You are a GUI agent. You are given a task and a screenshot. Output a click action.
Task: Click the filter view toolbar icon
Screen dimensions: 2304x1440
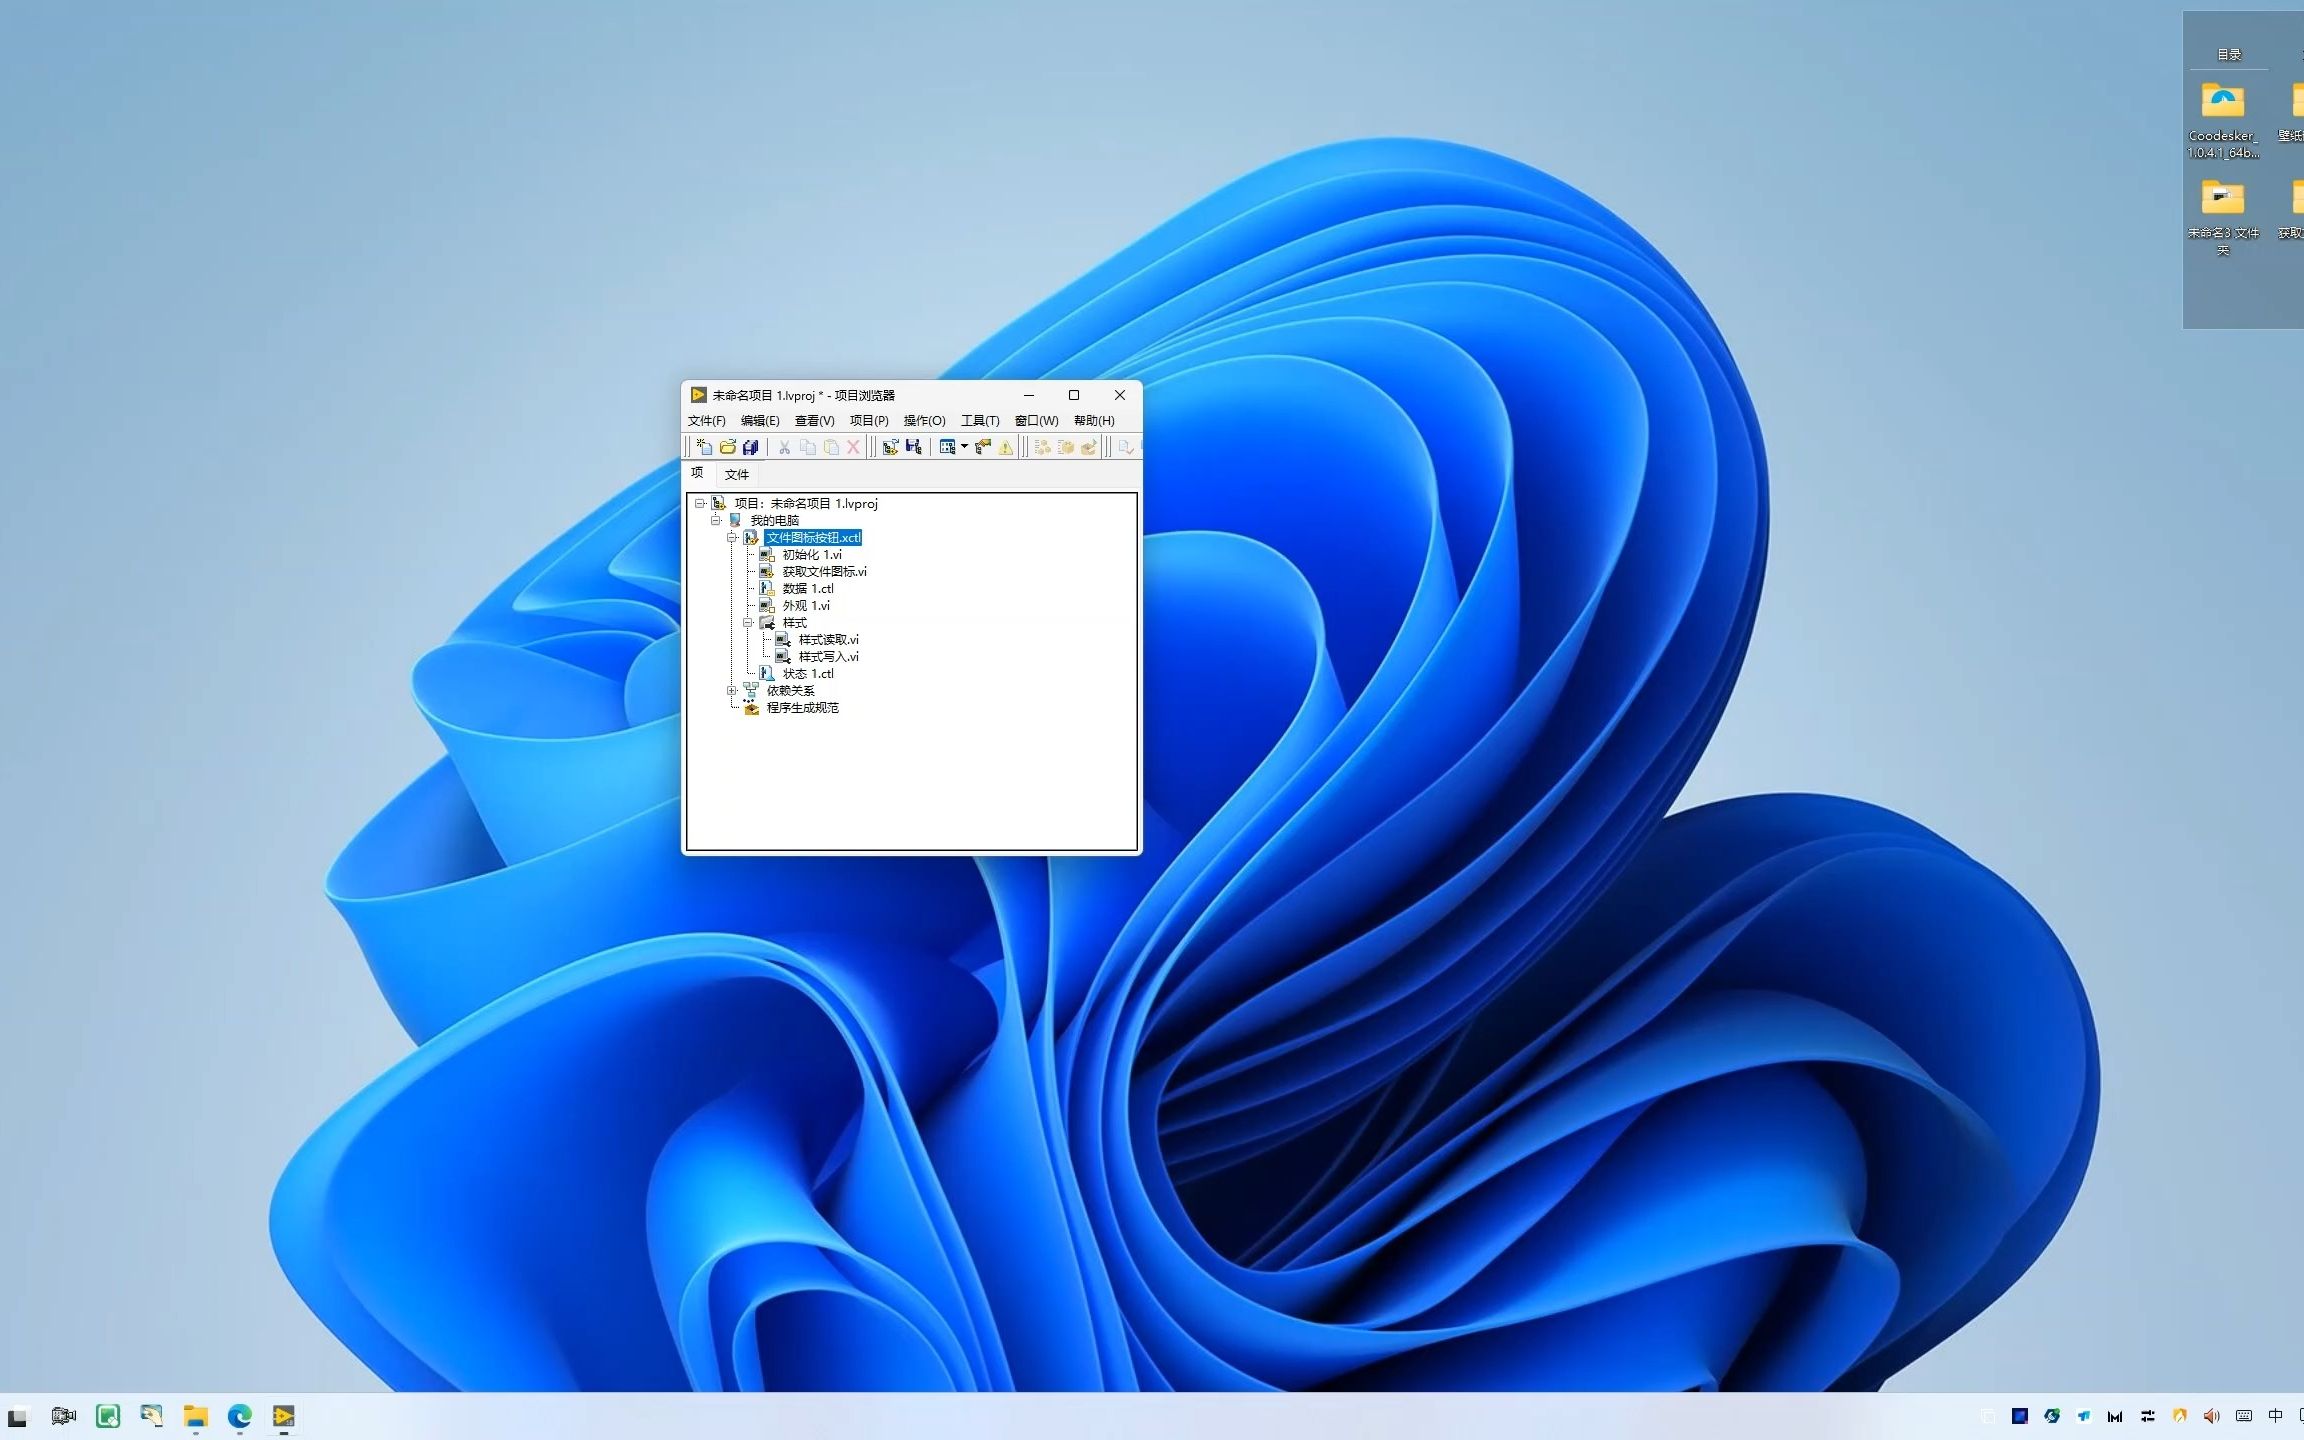coord(947,447)
